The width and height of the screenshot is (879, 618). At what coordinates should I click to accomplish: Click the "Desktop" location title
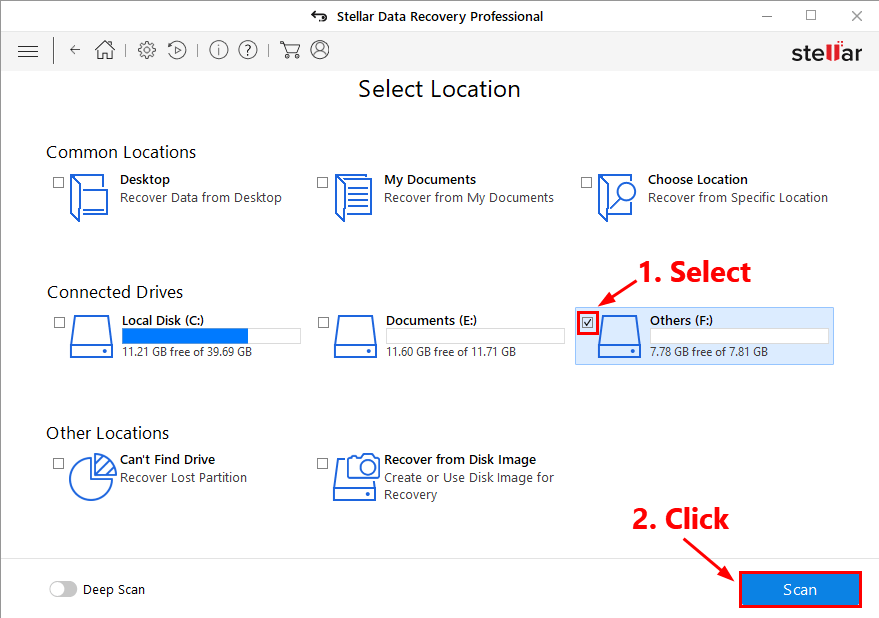click(x=145, y=179)
